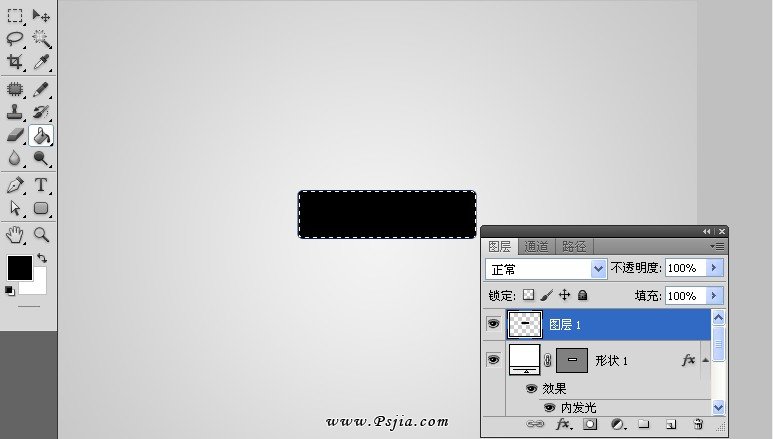
Task: Select the Magic Wand tool
Action: click(x=41, y=38)
